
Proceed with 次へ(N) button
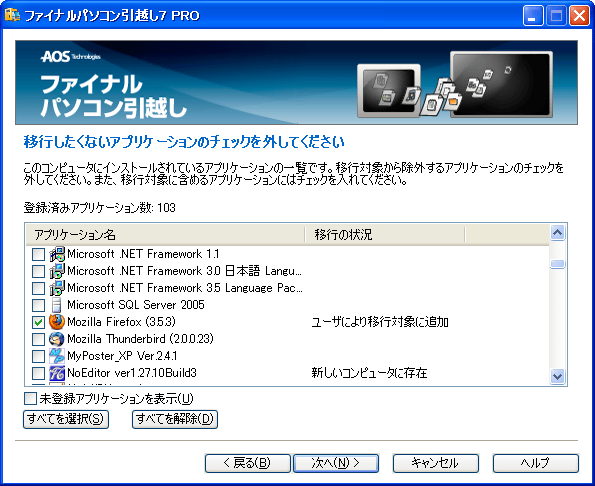coord(336,463)
